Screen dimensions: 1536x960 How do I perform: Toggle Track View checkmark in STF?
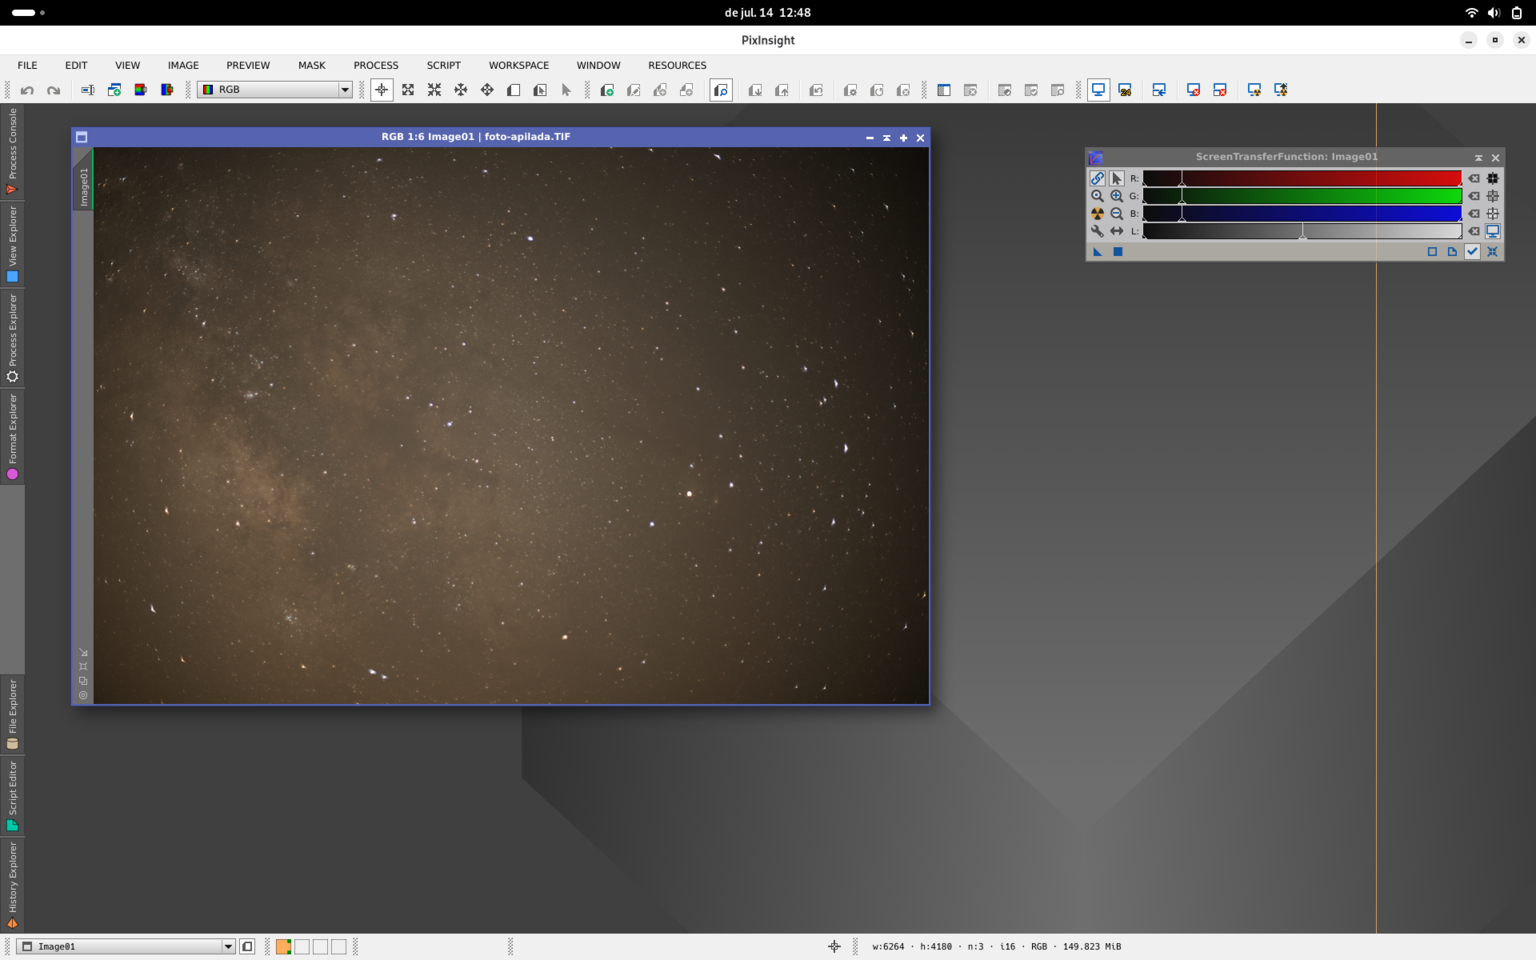pyautogui.click(x=1472, y=252)
